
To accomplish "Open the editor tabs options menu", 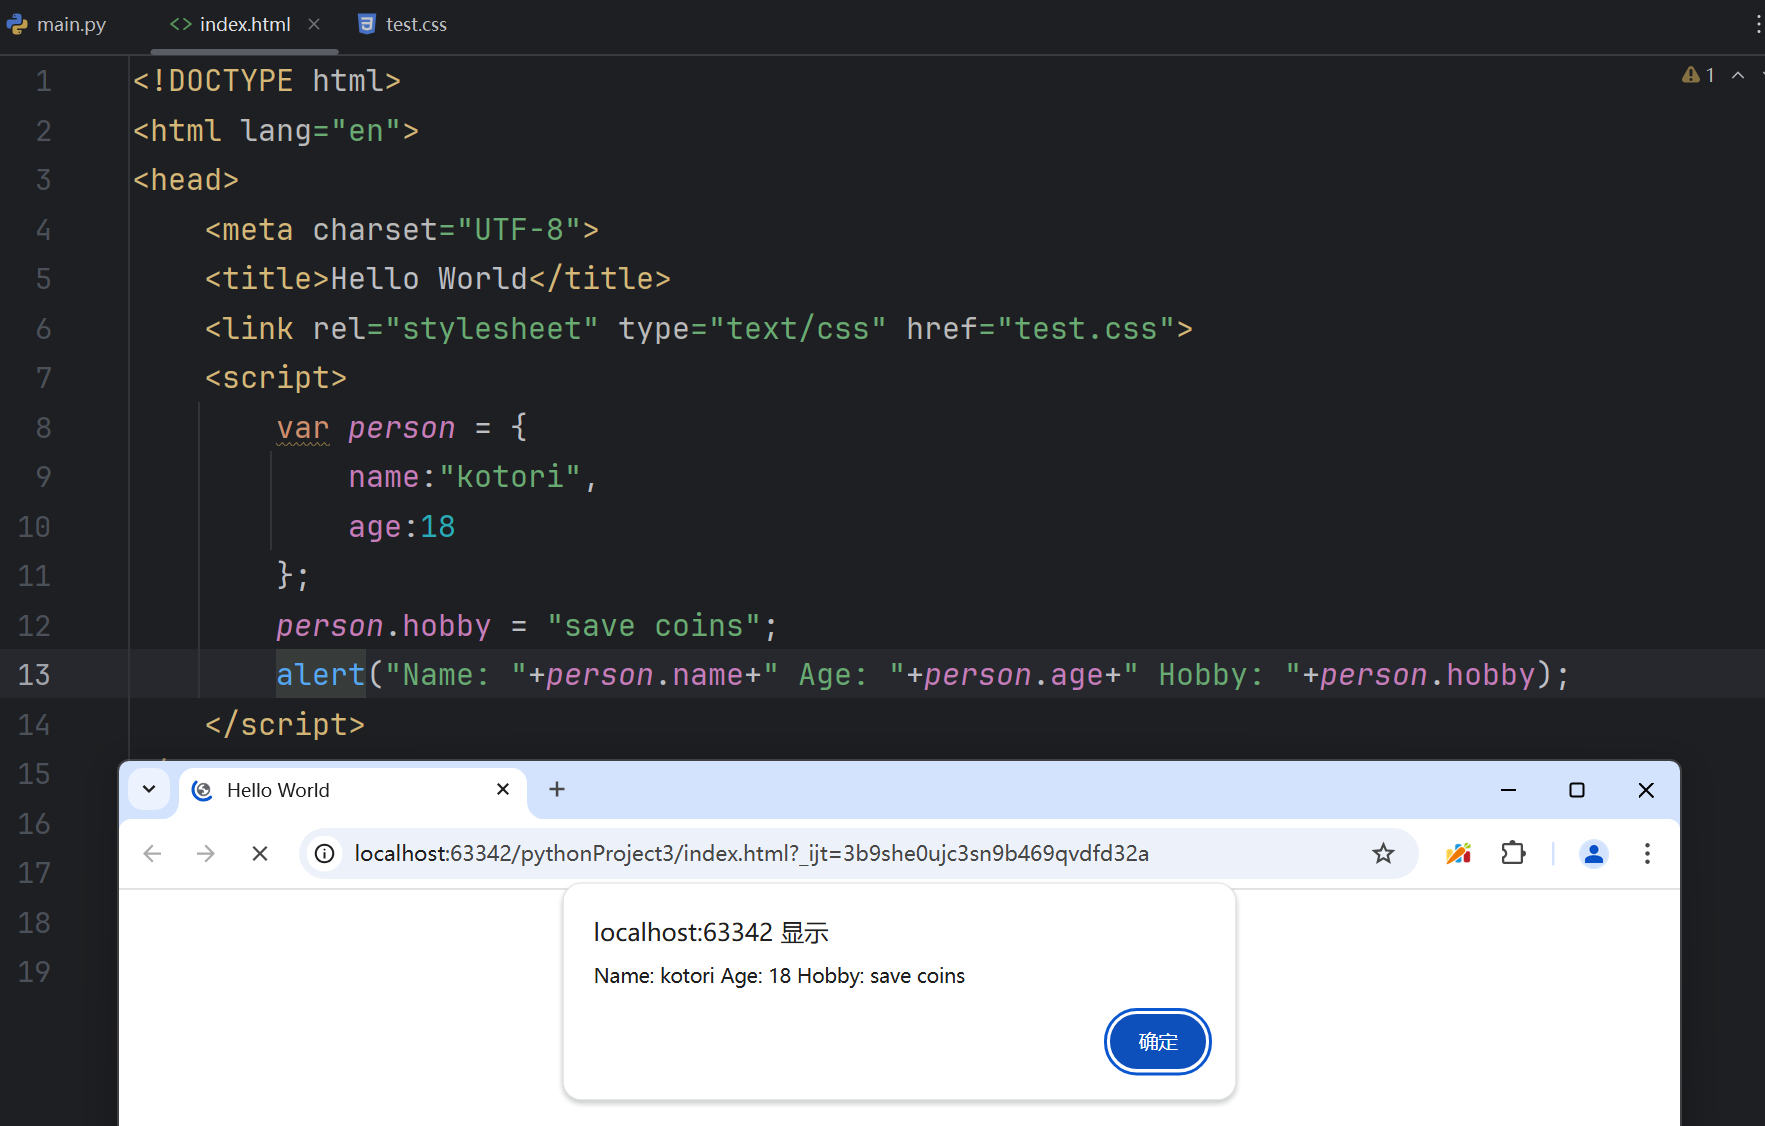I will 1757,24.
